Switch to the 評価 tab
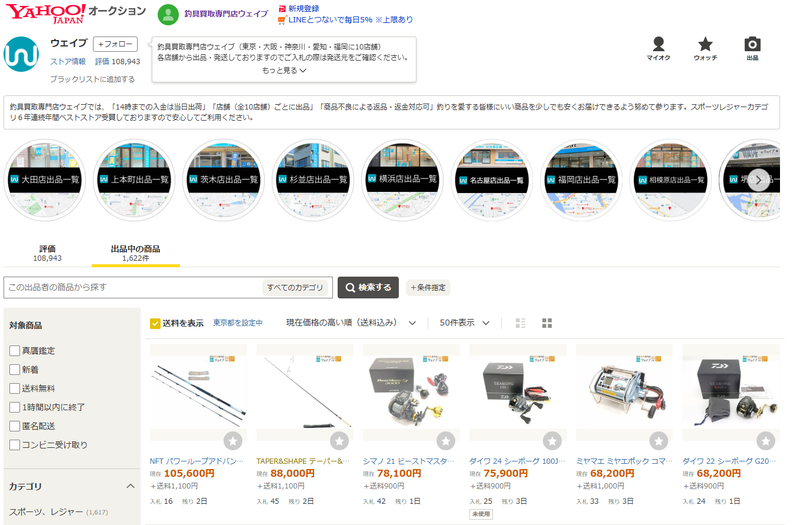The height and width of the screenshot is (525, 800). [47, 253]
